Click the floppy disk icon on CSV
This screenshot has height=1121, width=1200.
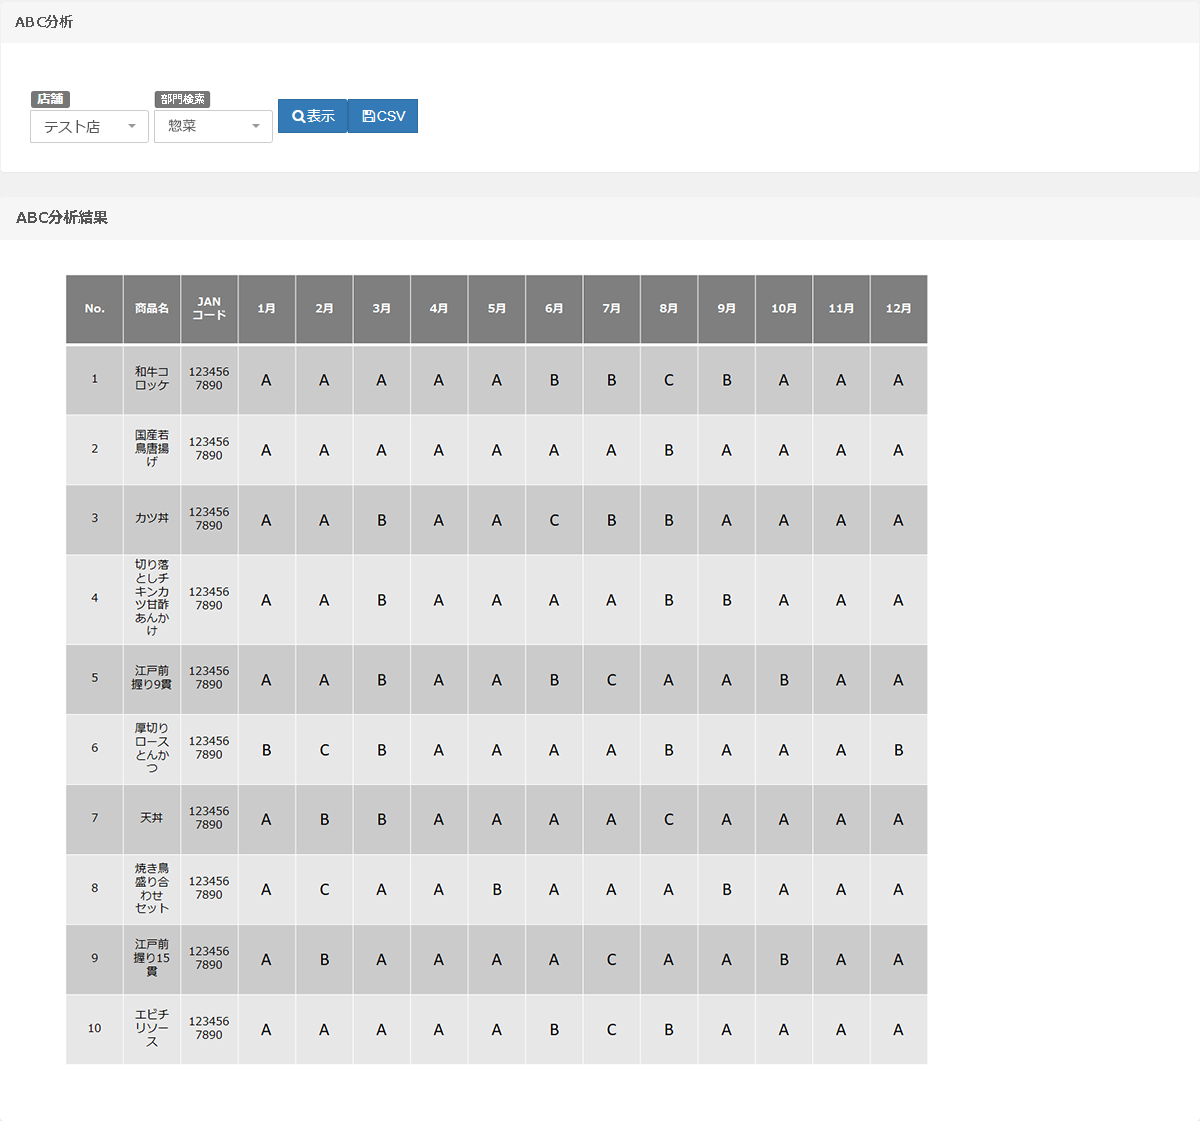(x=368, y=116)
